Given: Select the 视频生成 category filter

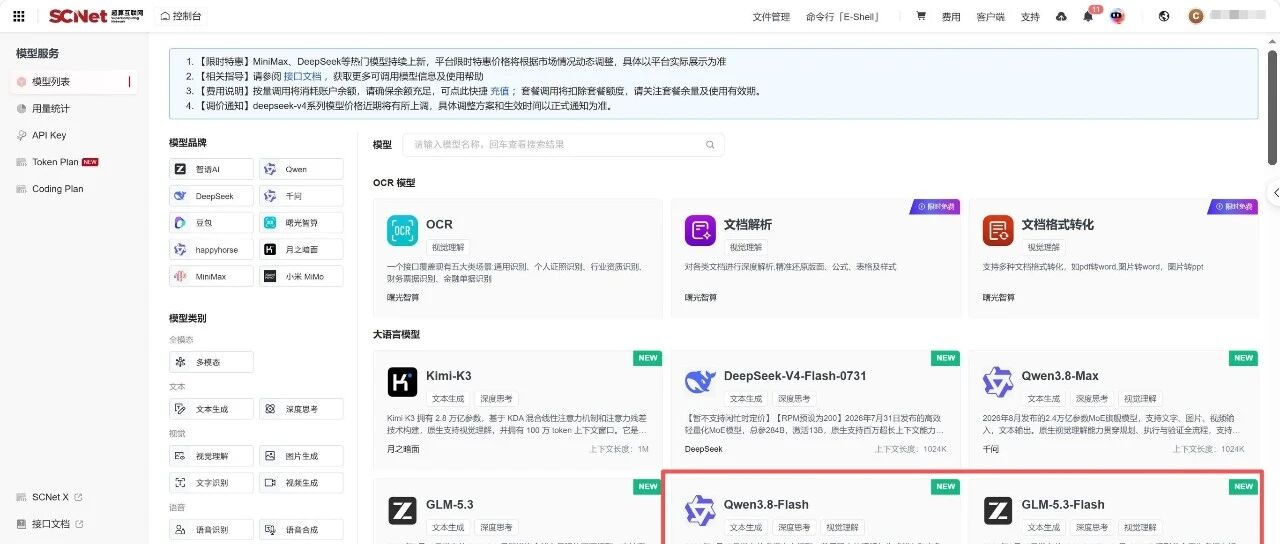Looking at the screenshot, I should 301,482.
